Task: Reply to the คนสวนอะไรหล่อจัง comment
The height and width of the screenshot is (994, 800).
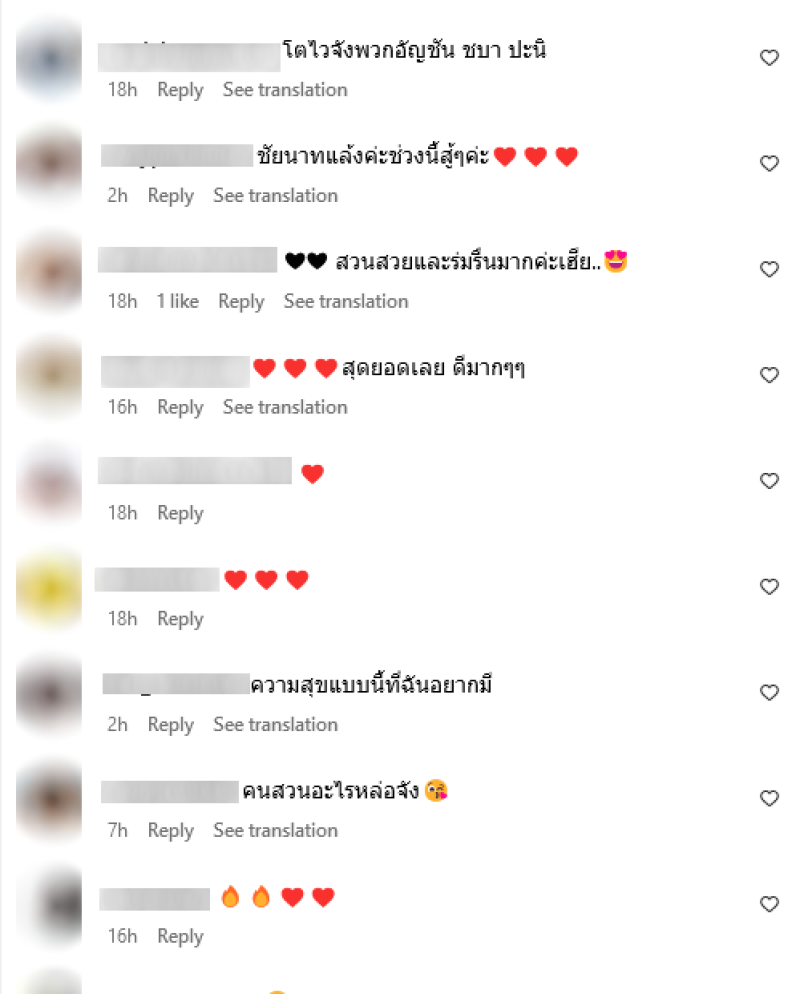Action: (171, 830)
